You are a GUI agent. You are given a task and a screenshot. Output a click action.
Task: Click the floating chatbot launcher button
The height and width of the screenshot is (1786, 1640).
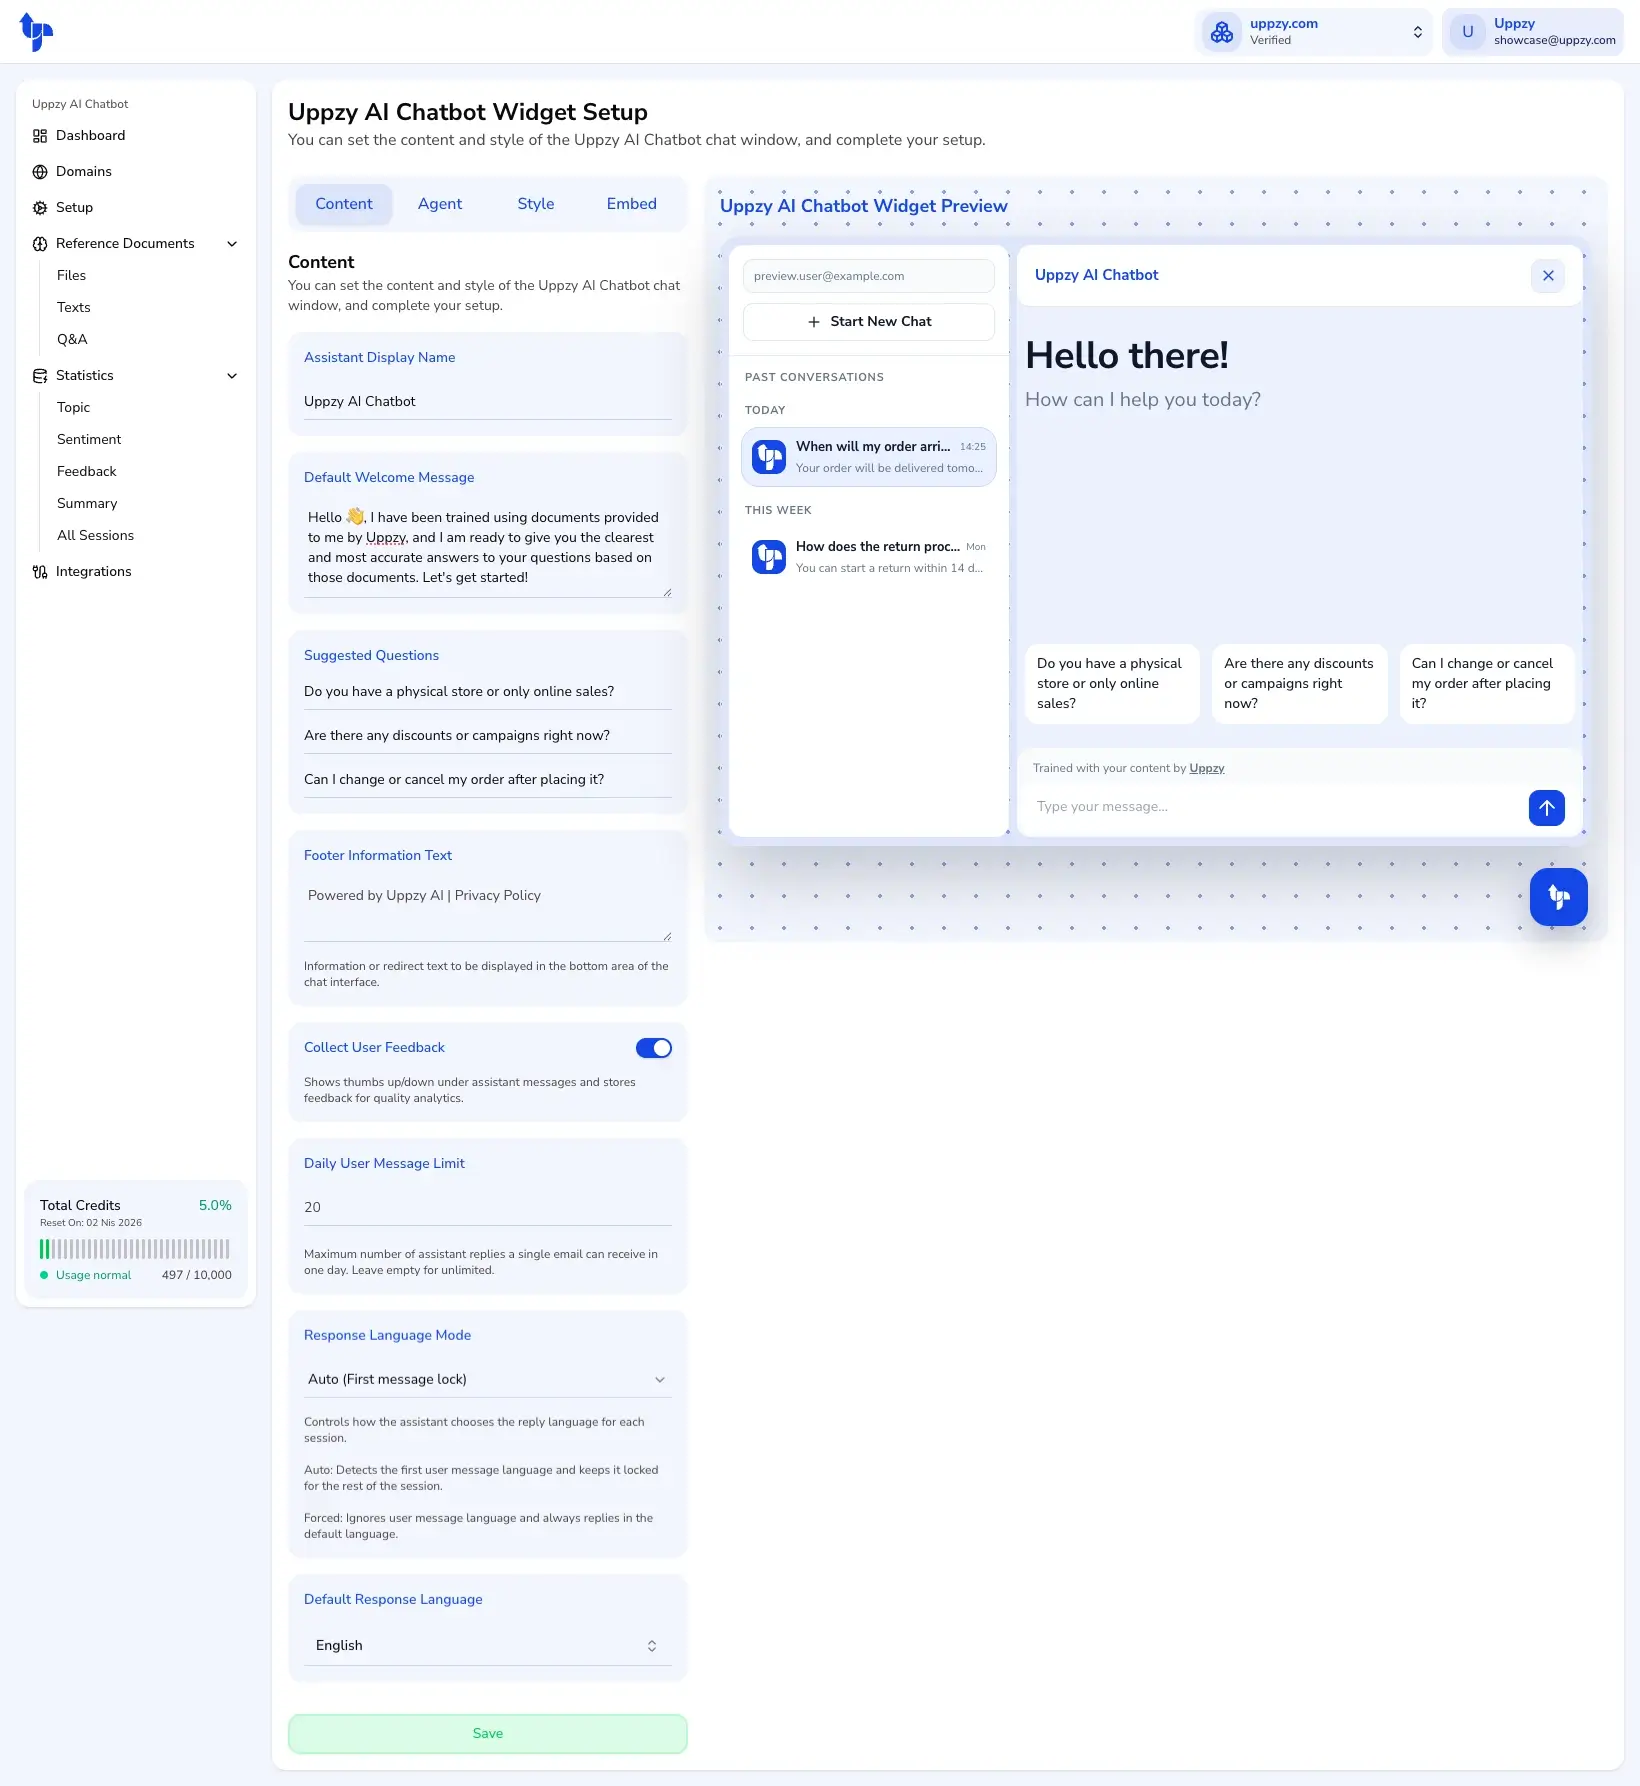click(x=1558, y=897)
